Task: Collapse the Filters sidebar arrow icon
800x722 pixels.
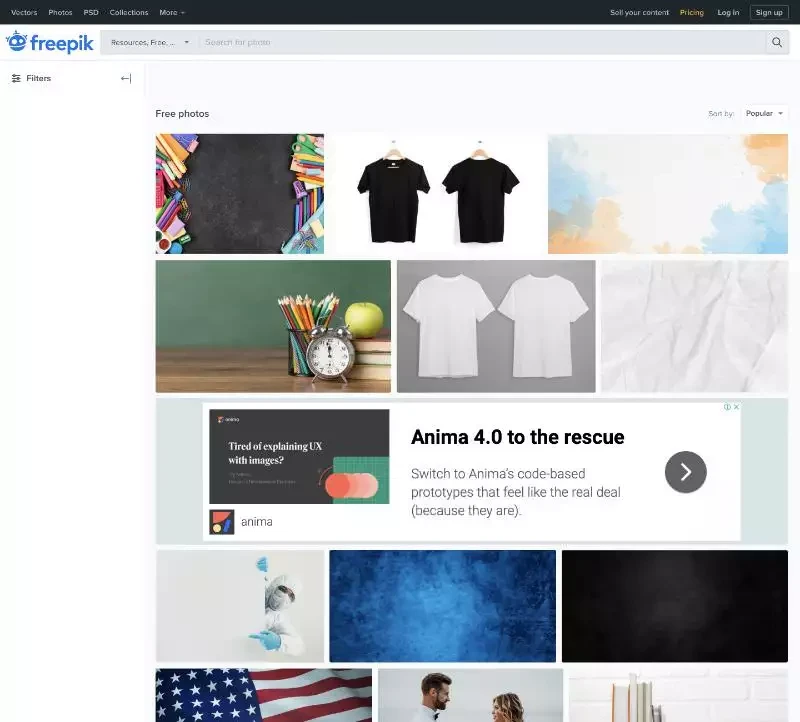Action: (x=126, y=79)
